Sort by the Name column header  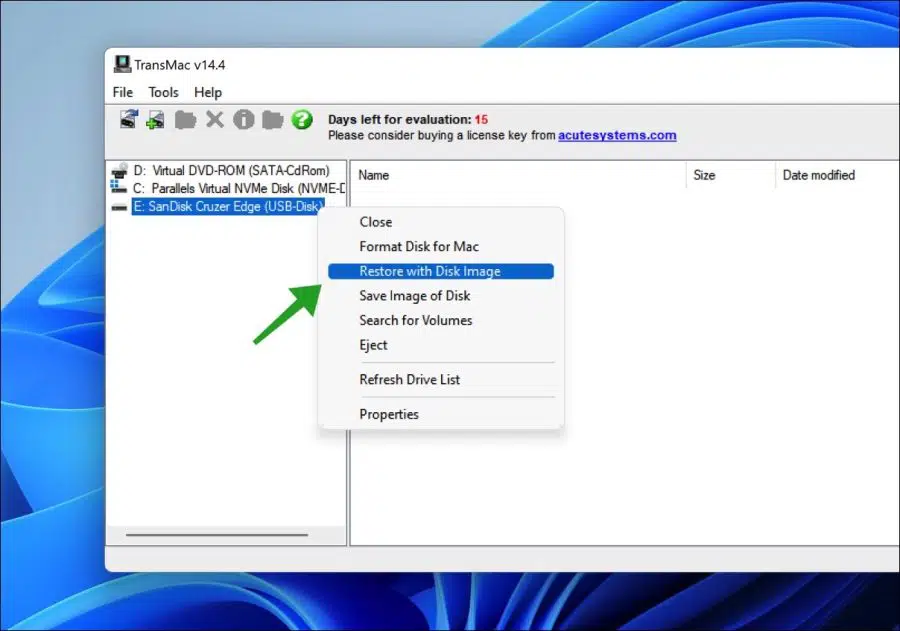[518, 175]
